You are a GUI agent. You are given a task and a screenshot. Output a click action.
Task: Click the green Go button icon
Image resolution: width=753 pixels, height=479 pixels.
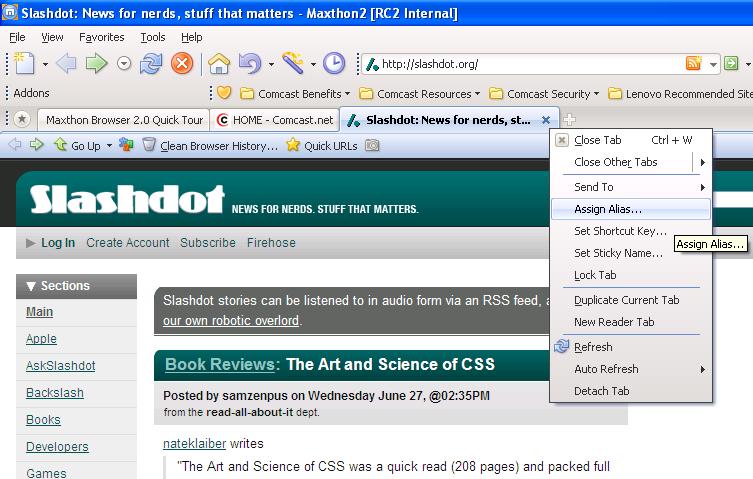tap(731, 63)
